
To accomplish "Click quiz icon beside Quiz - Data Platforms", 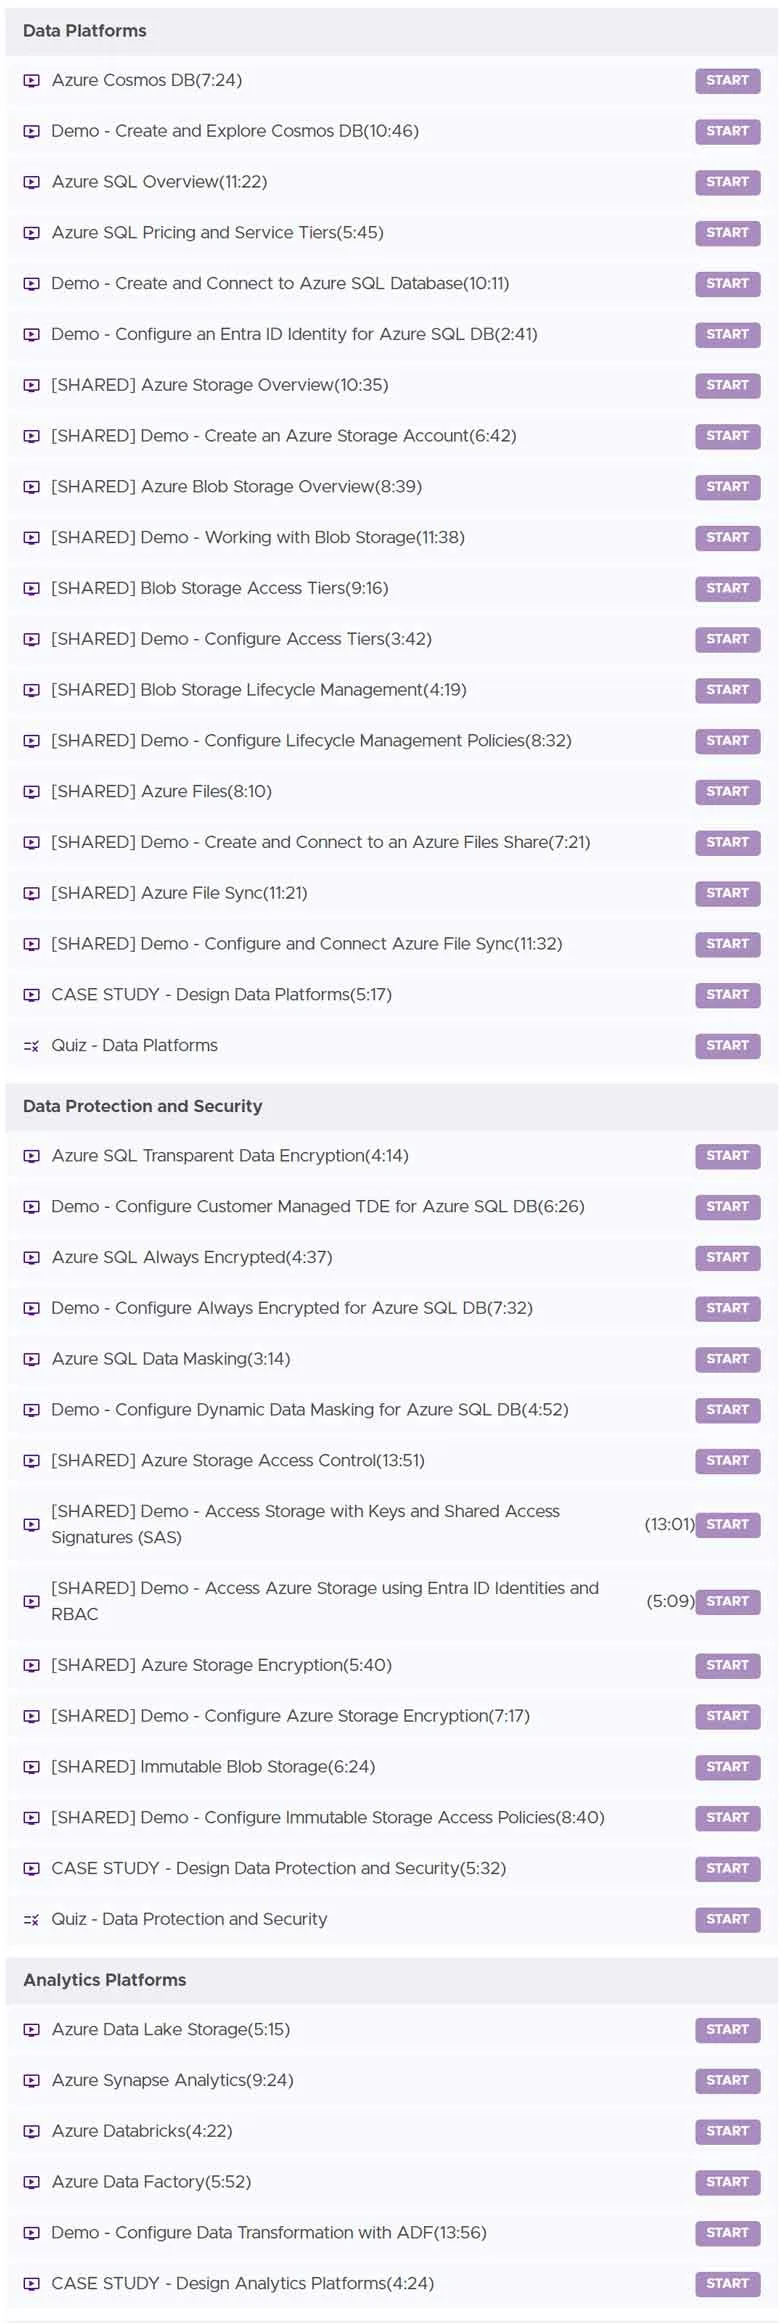I will 32,1046.
